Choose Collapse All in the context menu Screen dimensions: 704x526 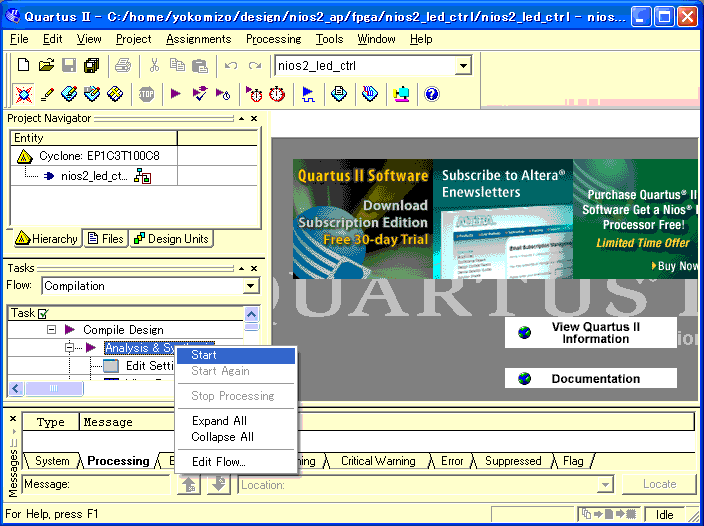coord(236,437)
